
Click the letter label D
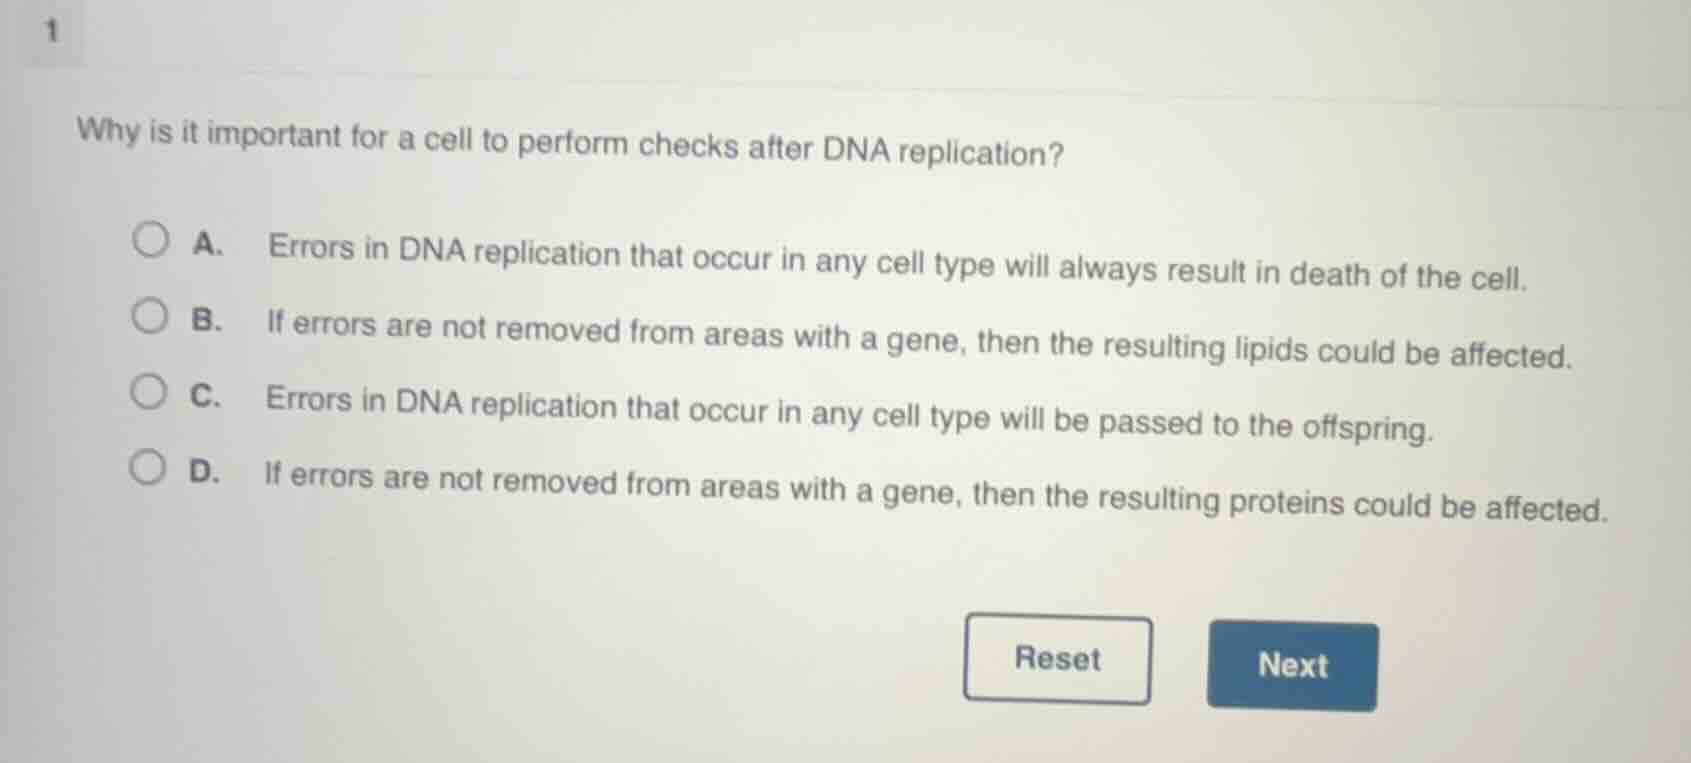click(206, 469)
